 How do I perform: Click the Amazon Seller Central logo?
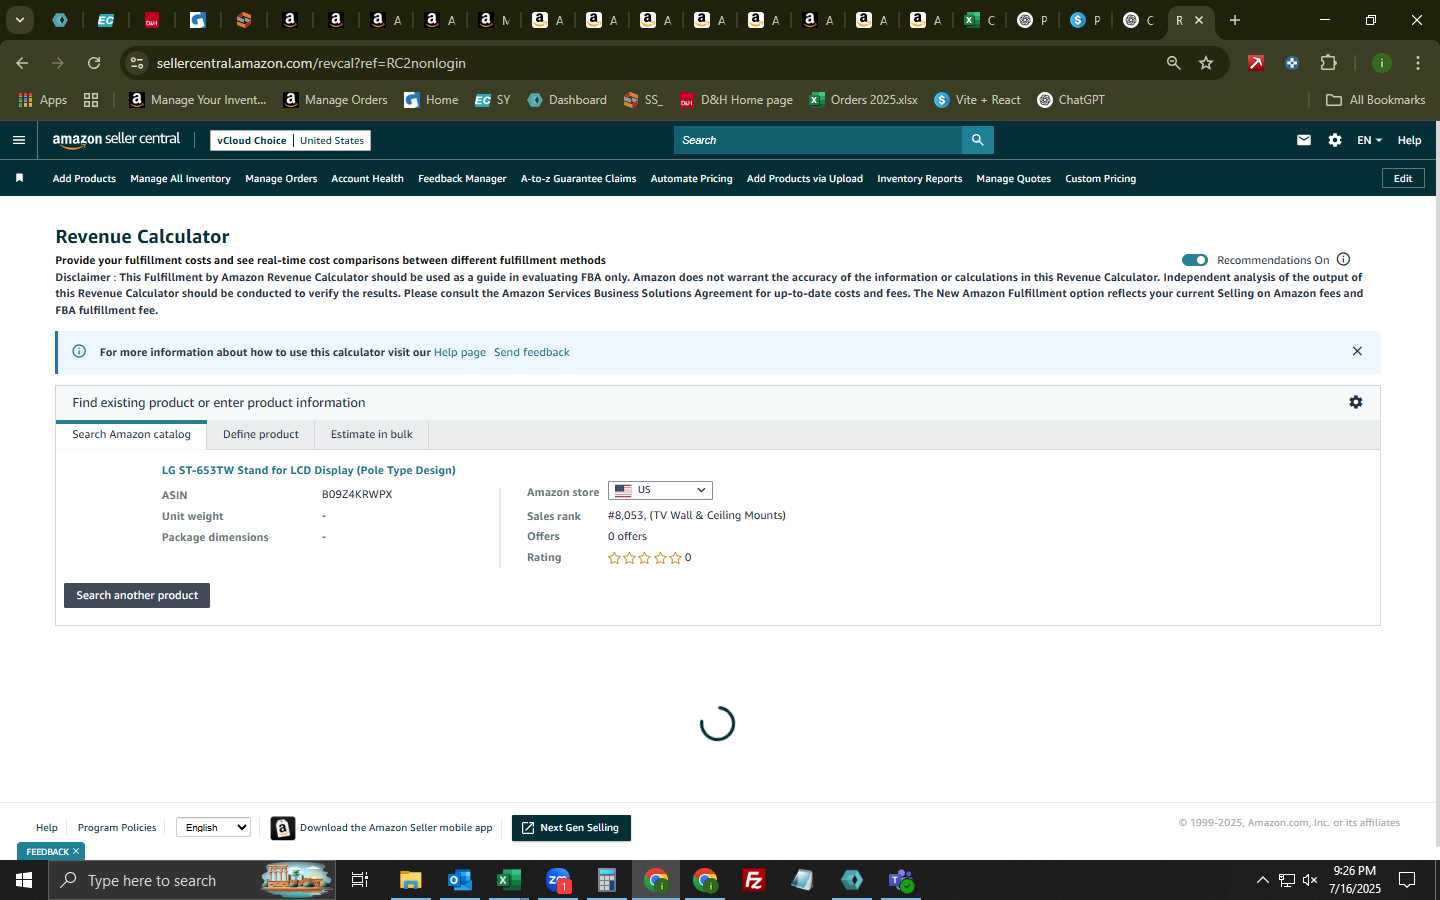[x=116, y=140]
